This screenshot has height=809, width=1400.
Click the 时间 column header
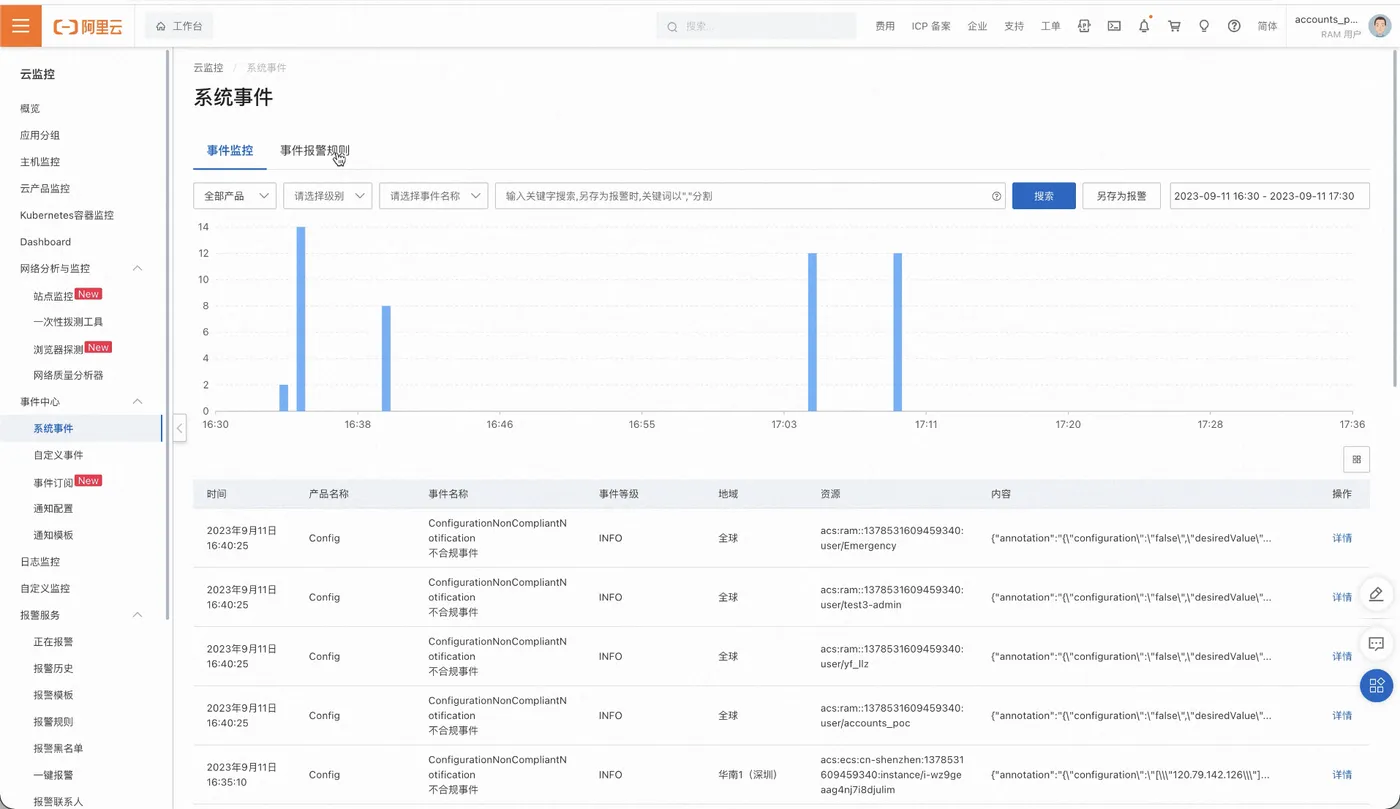pyautogui.click(x=217, y=494)
